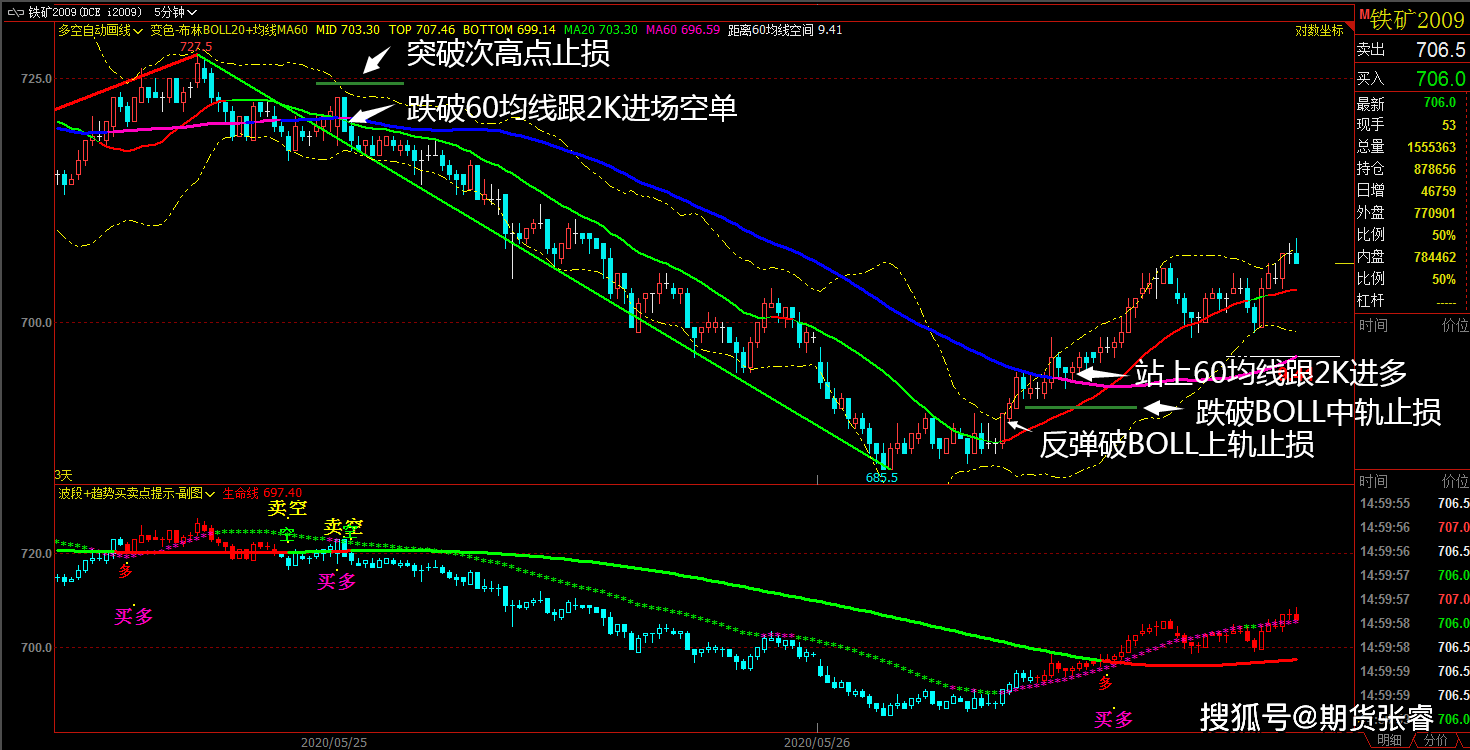Click the 3天 label at chart bottom-left
The height and width of the screenshot is (750, 1470).
click(64, 474)
